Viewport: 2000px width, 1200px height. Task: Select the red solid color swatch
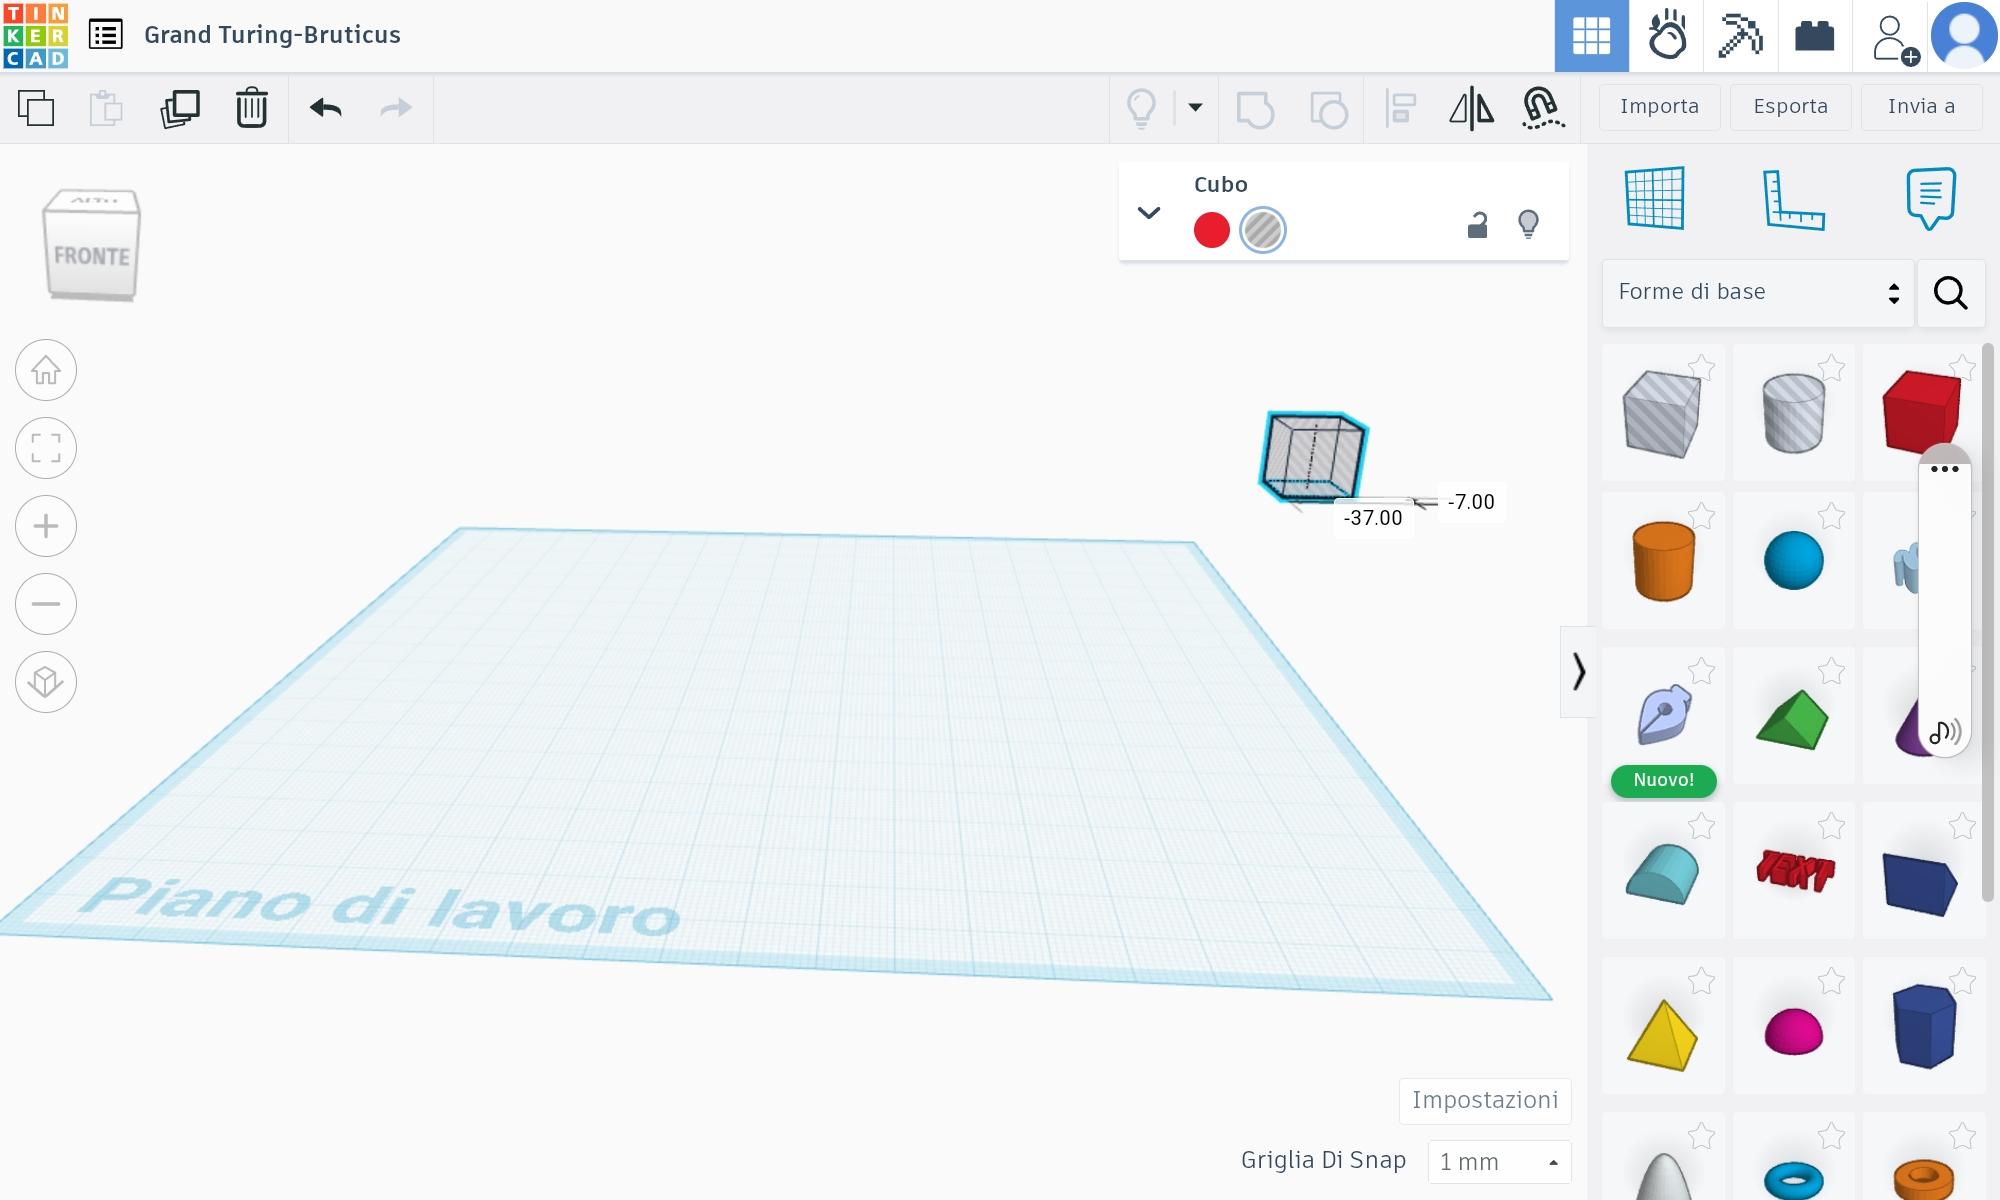pos(1210,229)
